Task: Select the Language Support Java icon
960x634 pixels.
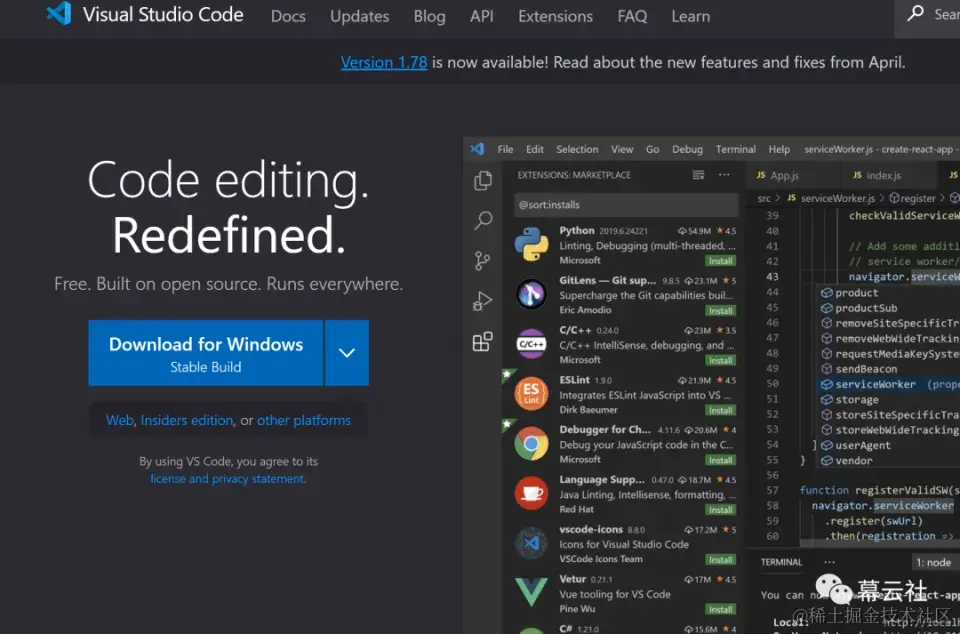Action: point(531,493)
